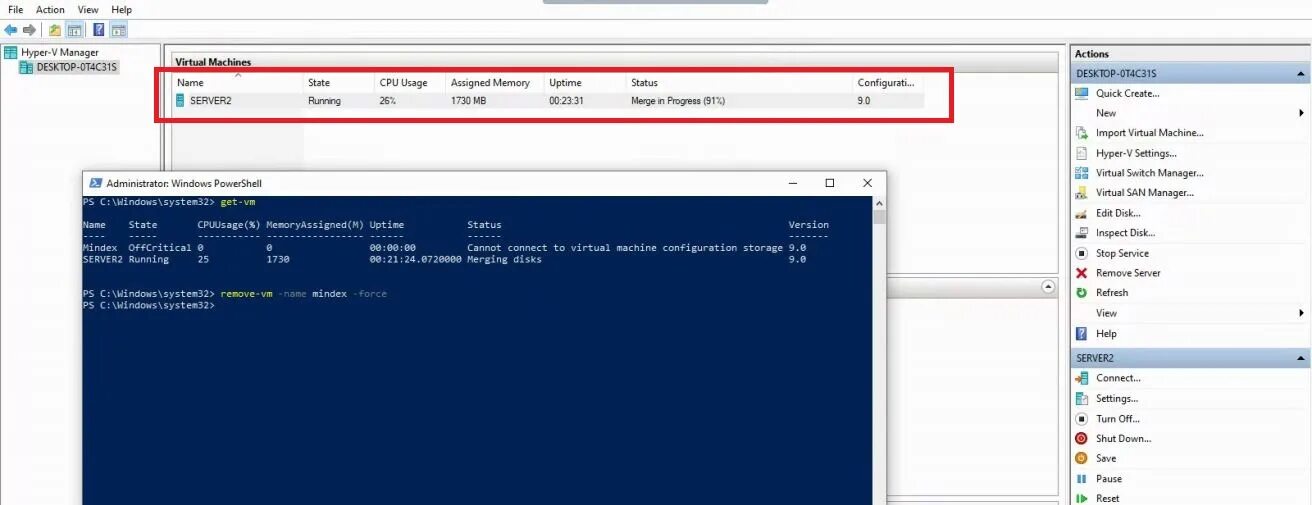Click Stop Service action
1312x505 pixels.
tap(1122, 253)
